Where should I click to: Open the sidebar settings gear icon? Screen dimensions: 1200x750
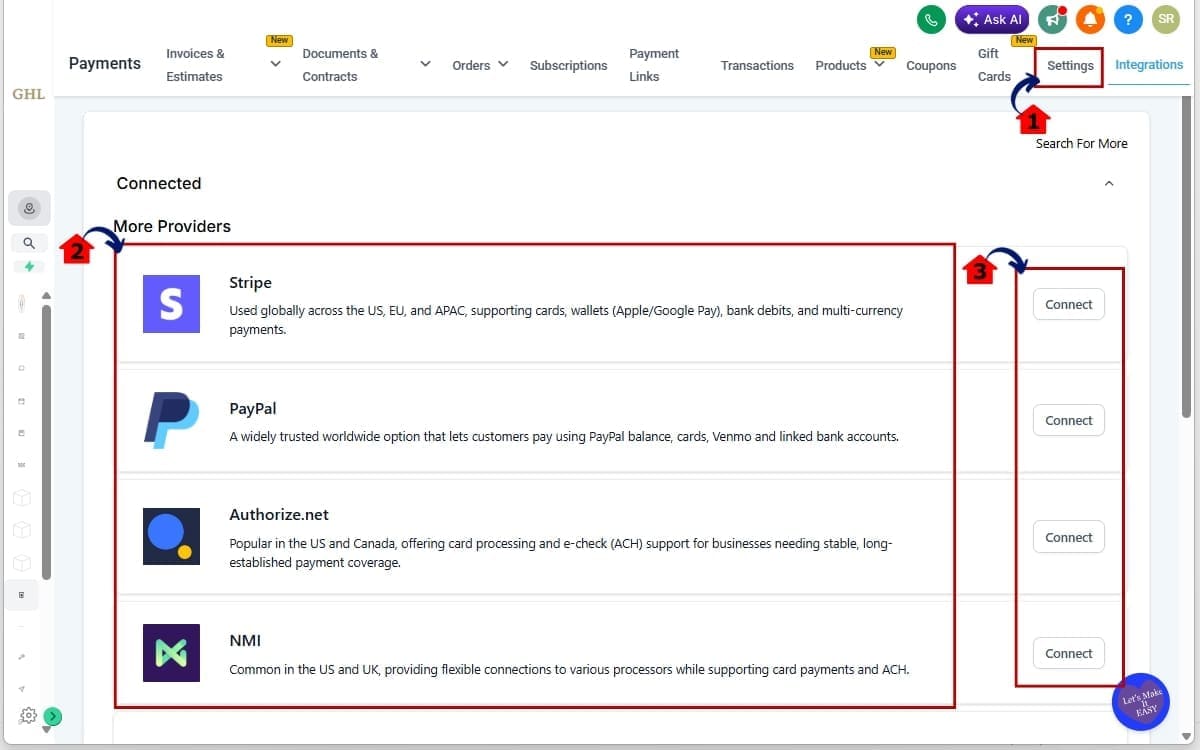29,716
